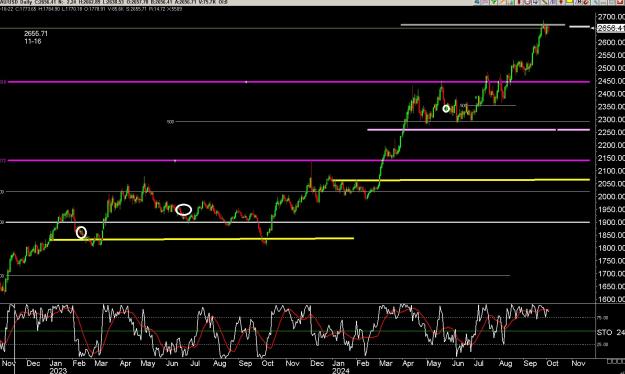Click the 2024 year label on time axis
Image resolution: width=625 pixels, height=374 pixels.
[340, 371]
